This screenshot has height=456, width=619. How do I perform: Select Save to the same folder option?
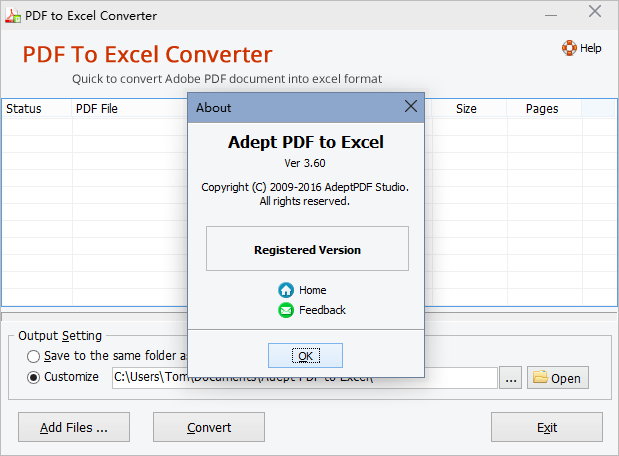34,356
